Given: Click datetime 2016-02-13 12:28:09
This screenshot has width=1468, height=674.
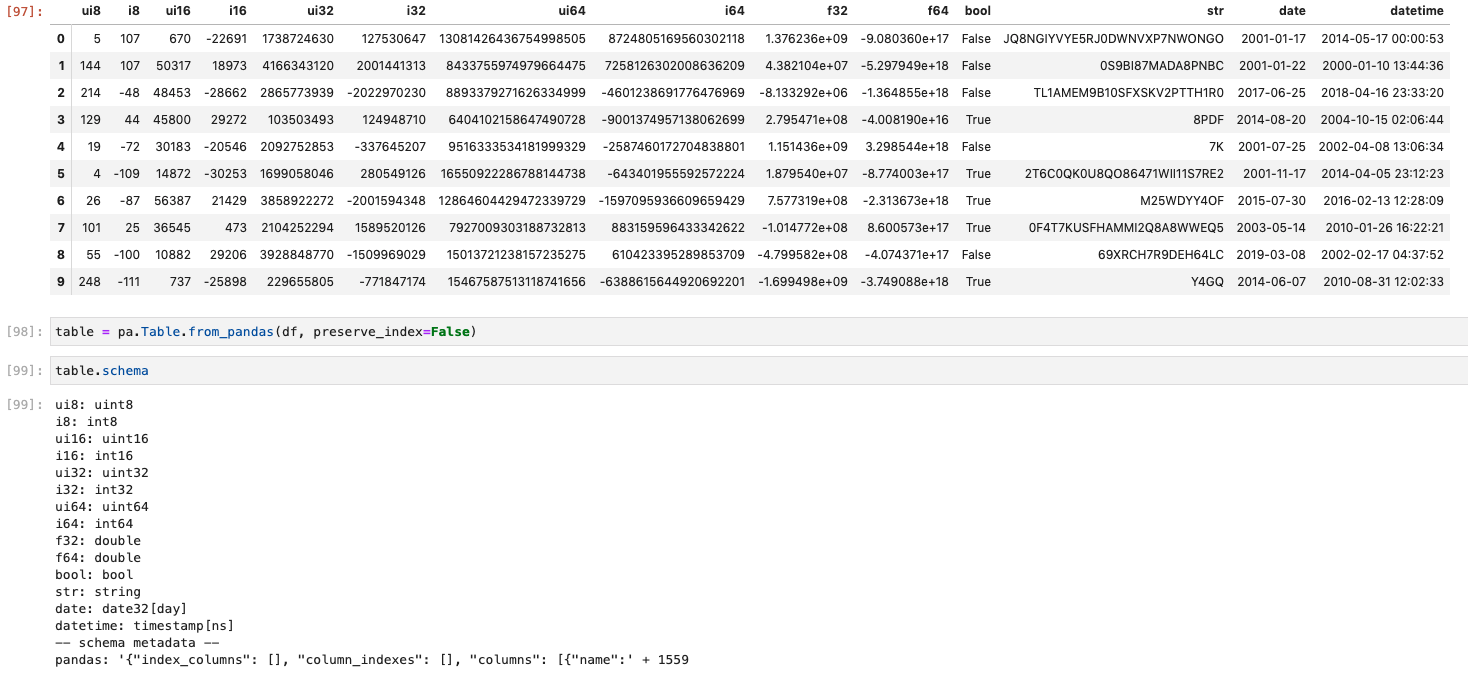Looking at the screenshot, I should coord(1382,200).
